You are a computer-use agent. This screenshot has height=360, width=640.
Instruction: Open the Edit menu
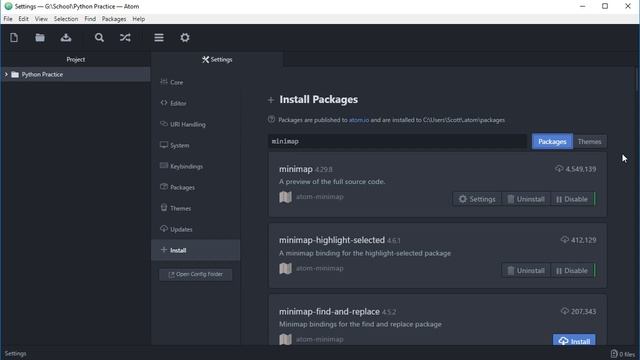[24, 19]
